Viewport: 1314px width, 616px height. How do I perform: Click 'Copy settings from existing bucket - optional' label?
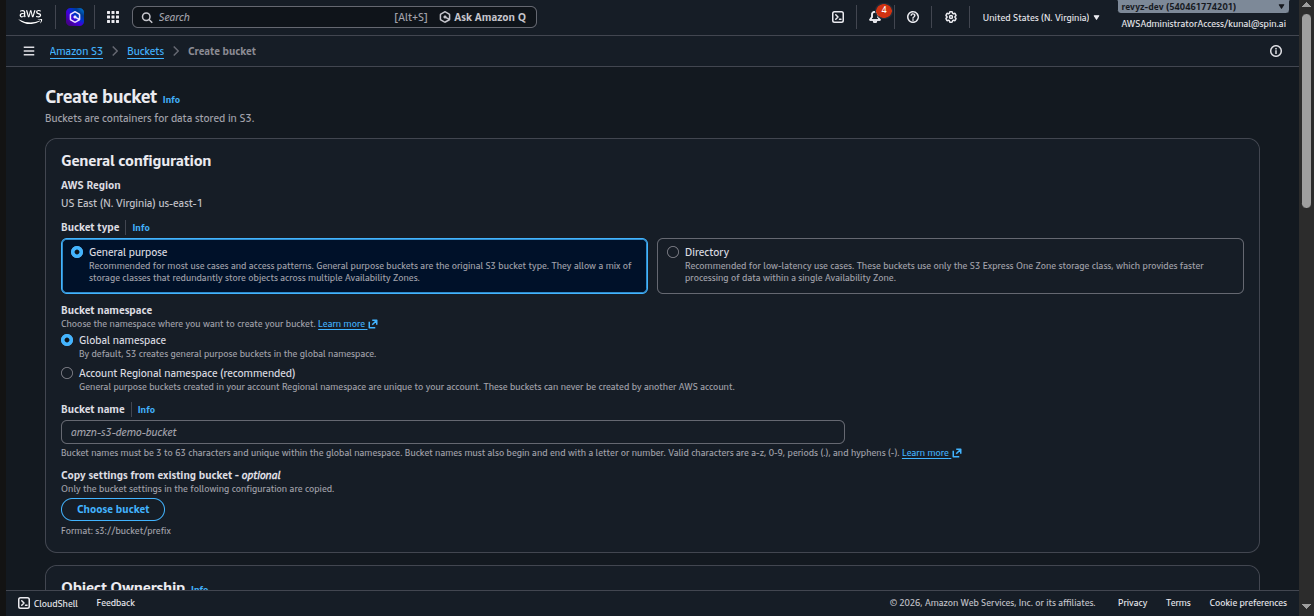click(171, 475)
